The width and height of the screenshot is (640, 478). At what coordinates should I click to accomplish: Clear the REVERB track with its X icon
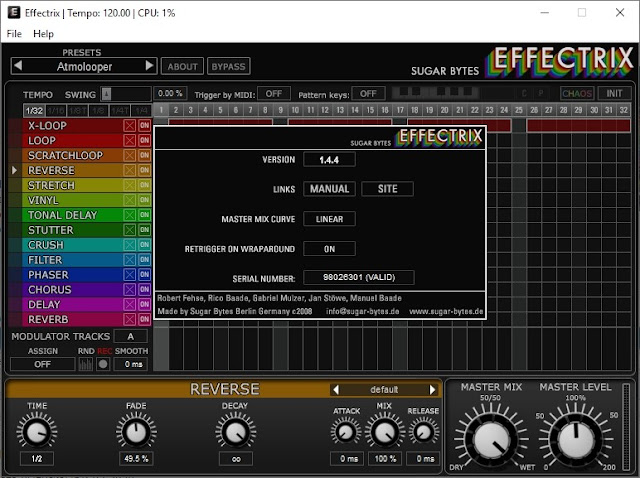coord(130,319)
